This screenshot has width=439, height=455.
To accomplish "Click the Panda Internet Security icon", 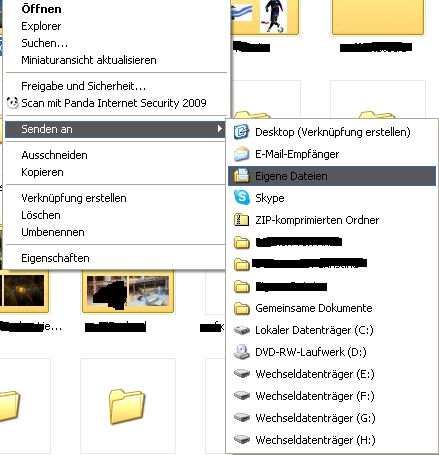I will (x=13, y=103).
